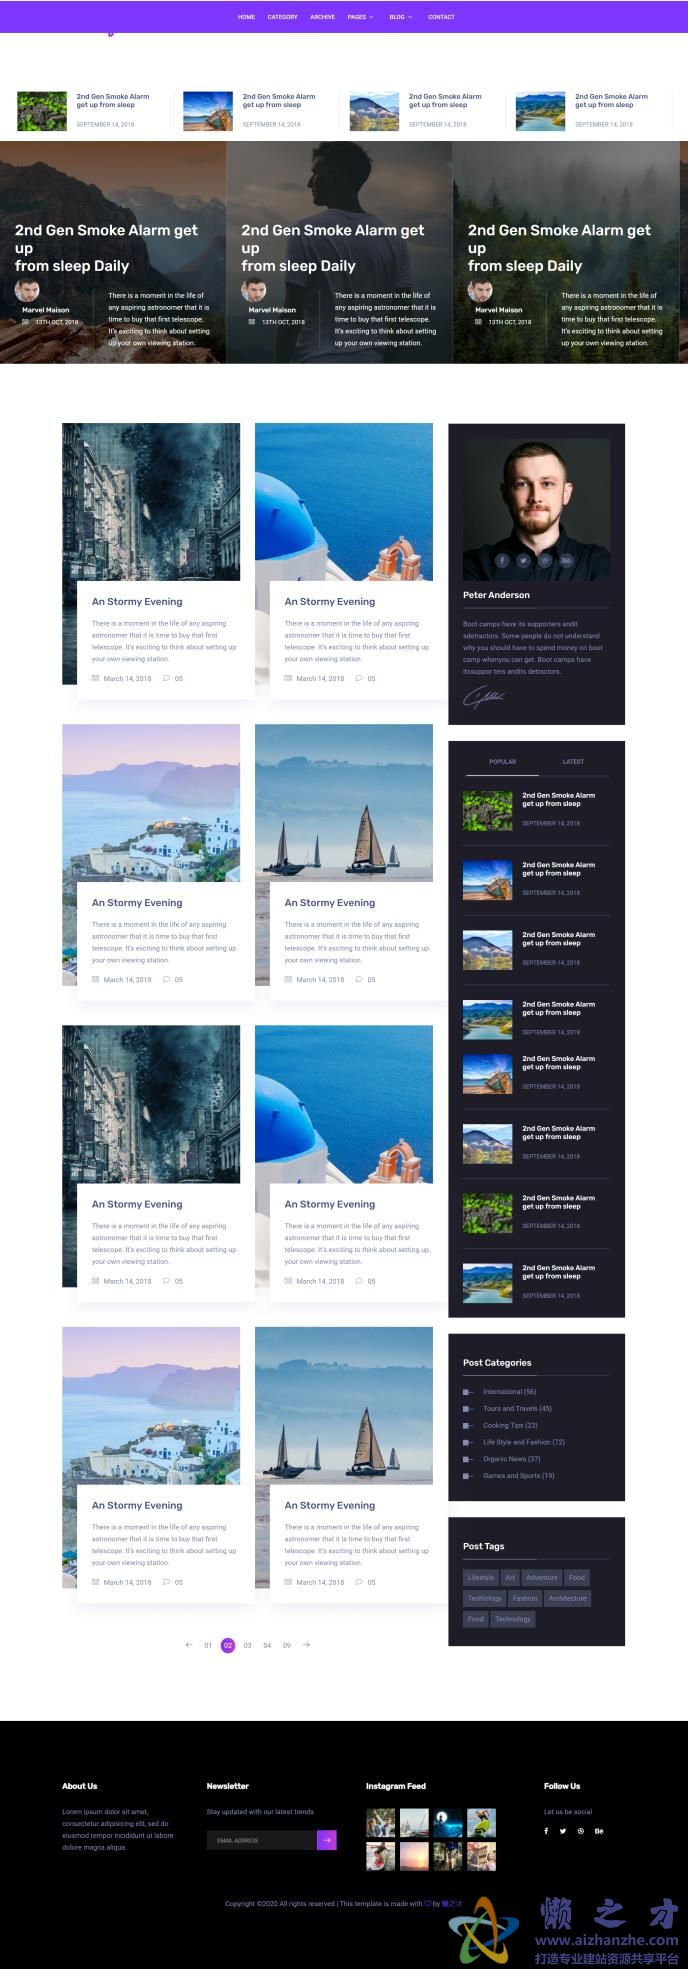Open the footer Twitter icon under Follow Us
This screenshot has height=1969, width=688.
point(563,1831)
